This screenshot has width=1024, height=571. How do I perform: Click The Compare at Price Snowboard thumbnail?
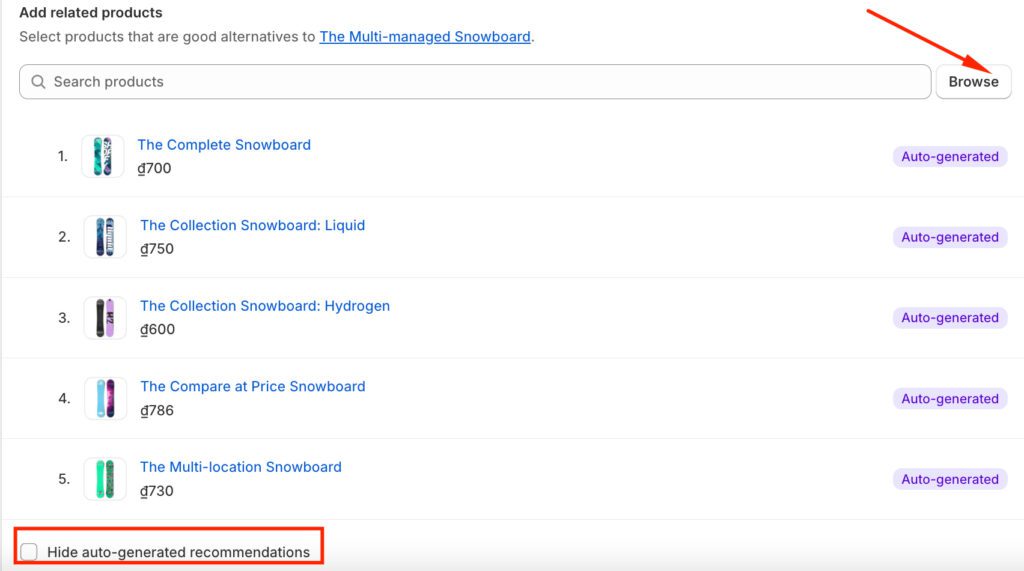pyautogui.click(x=105, y=398)
